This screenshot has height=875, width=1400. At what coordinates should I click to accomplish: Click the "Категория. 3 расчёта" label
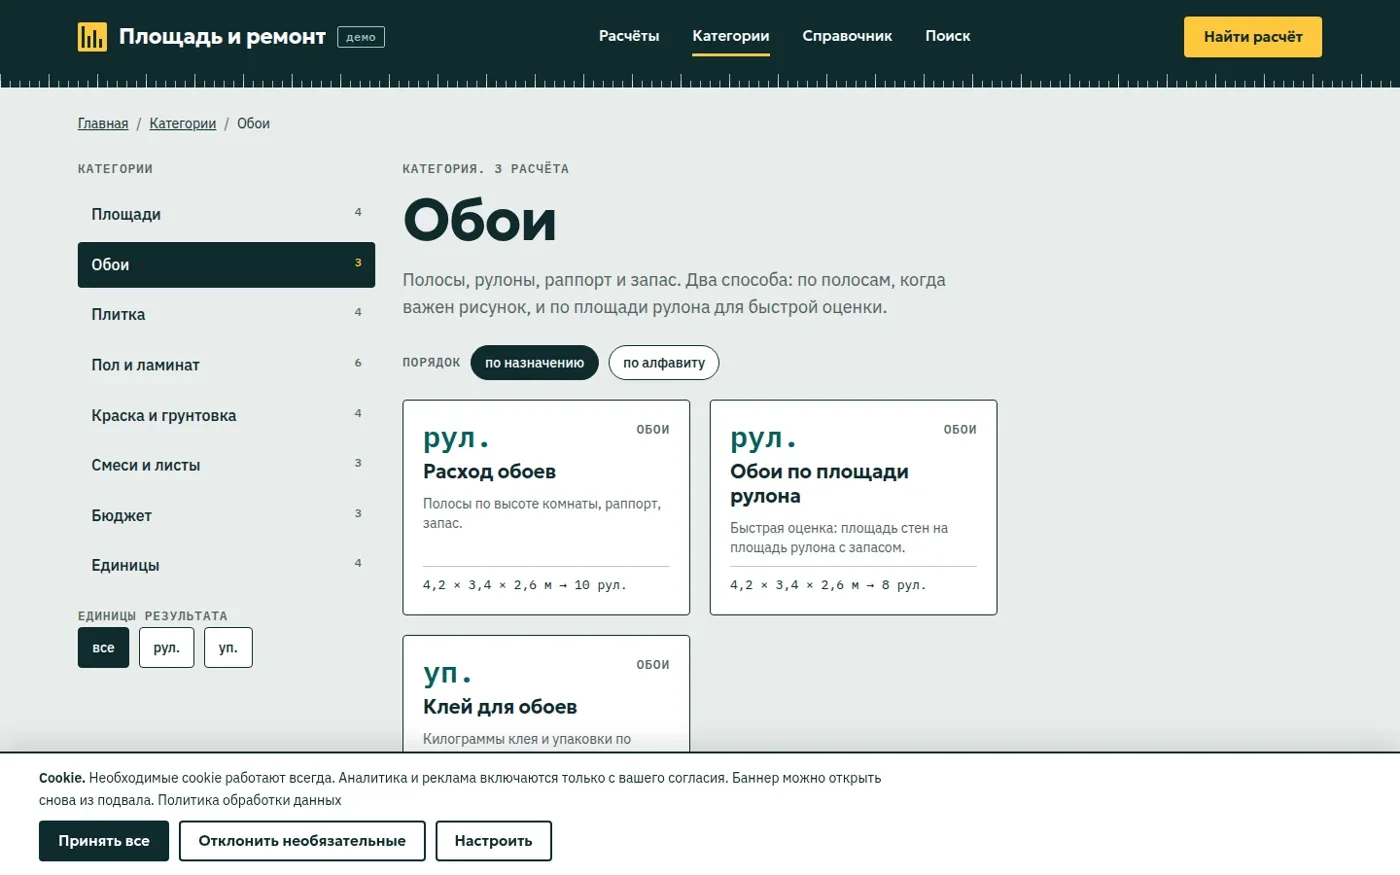[486, 169]
